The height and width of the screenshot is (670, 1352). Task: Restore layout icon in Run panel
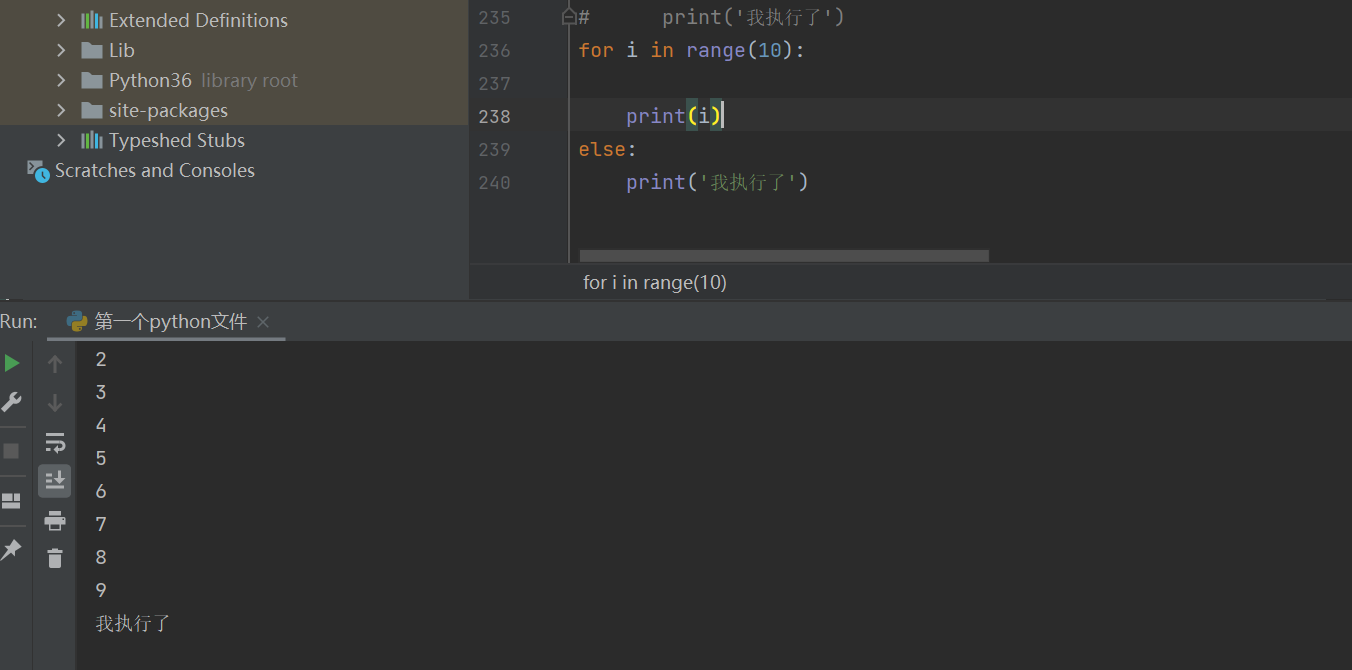[x=11, y=501]
